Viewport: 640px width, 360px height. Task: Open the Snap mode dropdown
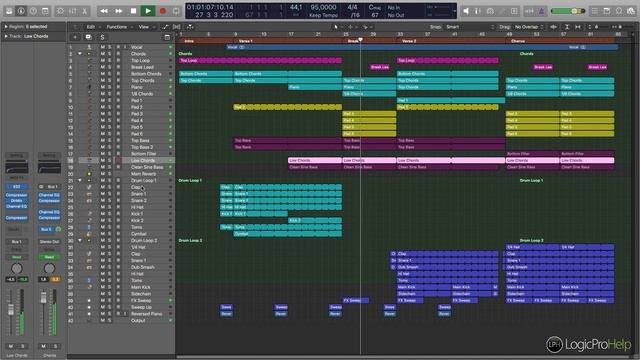(x=470, y=27)
